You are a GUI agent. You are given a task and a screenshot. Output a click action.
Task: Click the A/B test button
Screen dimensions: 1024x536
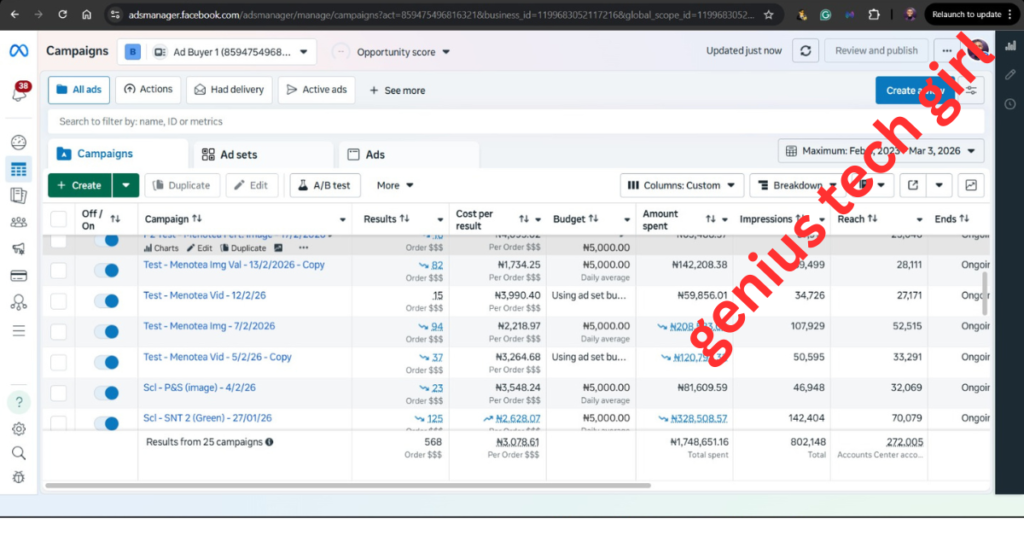tap(325, 185)
